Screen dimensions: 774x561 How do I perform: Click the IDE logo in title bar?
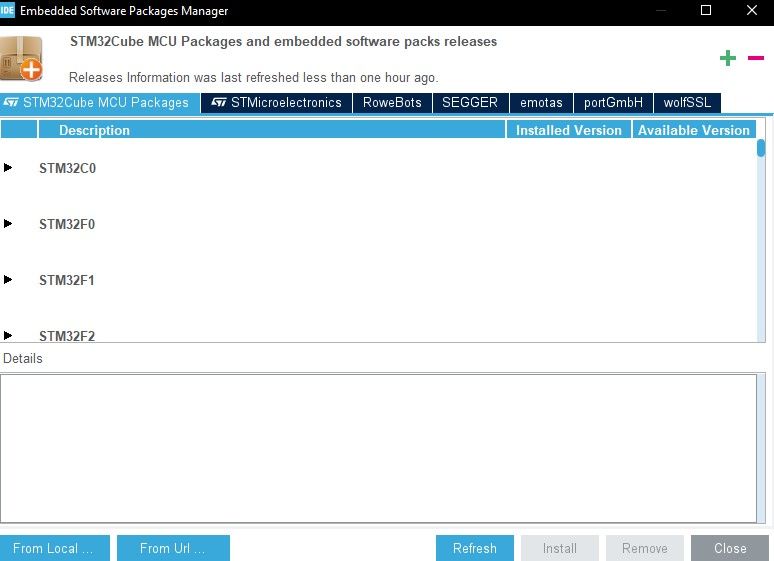pos(7,10)
